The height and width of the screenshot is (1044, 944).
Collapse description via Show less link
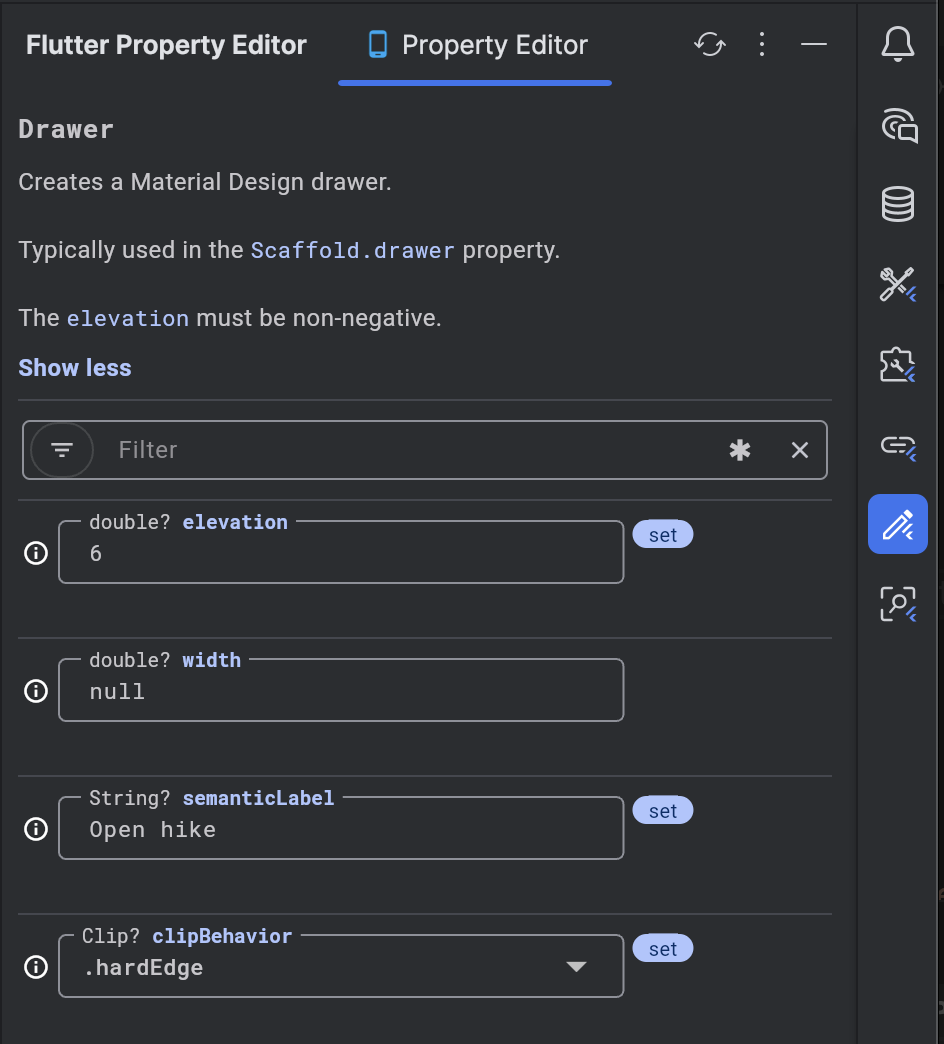click(74, 367)
